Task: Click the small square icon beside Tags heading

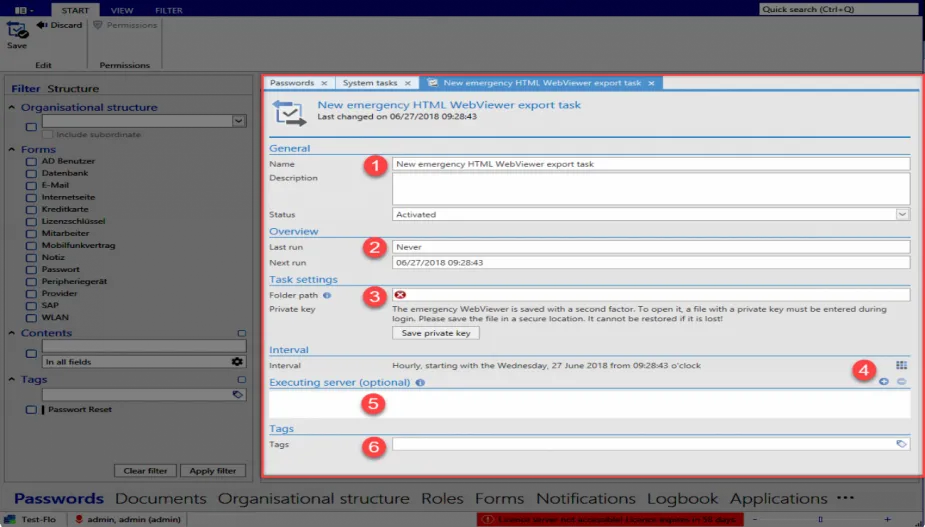Action: coord(241,379)
